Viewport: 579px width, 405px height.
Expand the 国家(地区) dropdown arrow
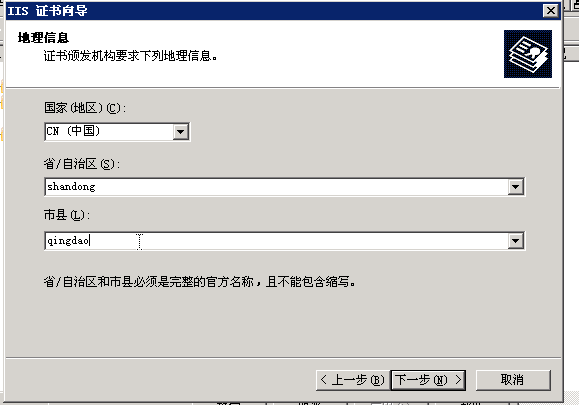tap(181, 131)
